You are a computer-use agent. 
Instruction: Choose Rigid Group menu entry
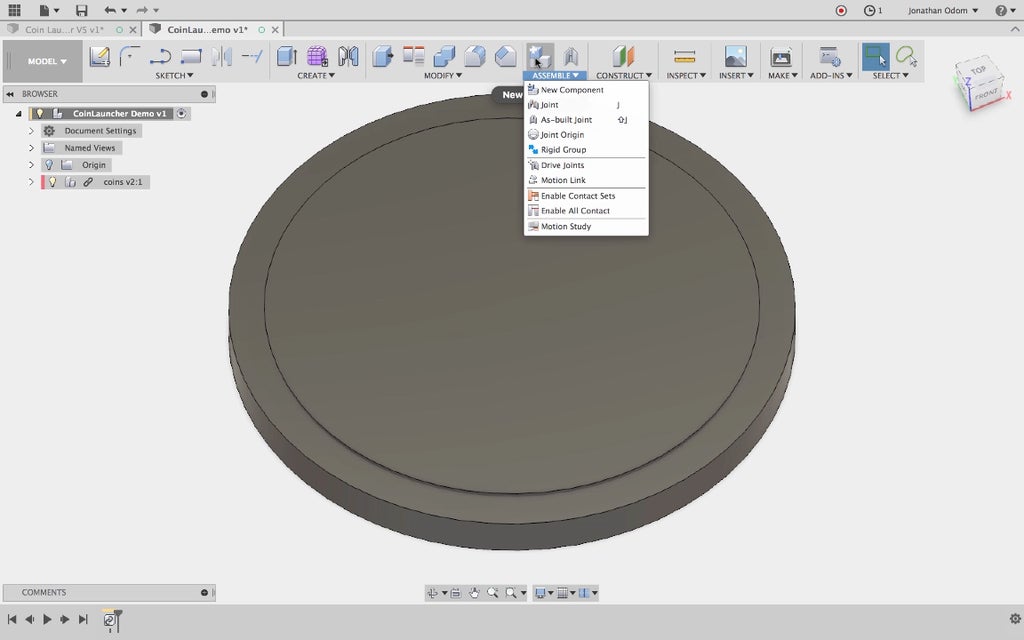click(x=586, y=150)
